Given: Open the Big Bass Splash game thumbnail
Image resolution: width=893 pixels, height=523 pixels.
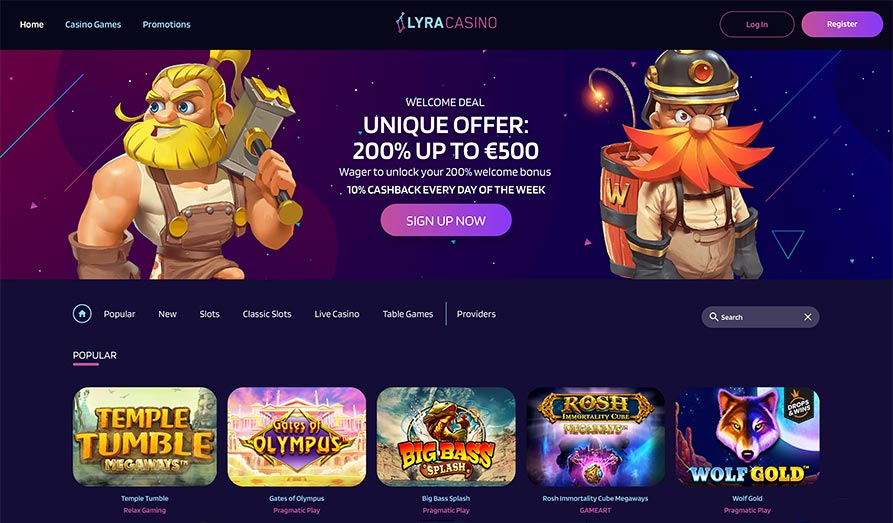Looking at the screenshot, I should [x=446, y=436].
